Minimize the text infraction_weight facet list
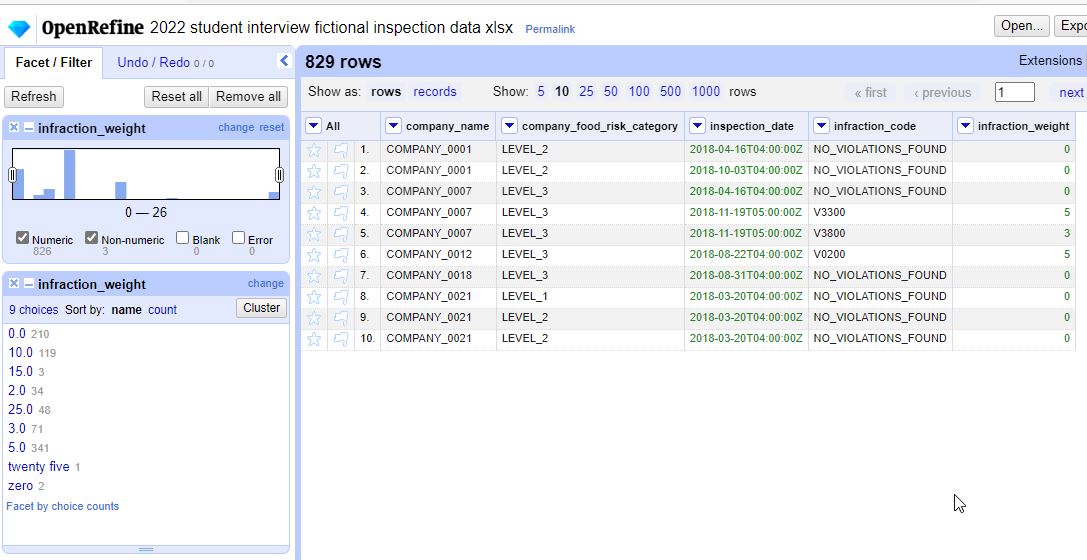 click(28, 283)
